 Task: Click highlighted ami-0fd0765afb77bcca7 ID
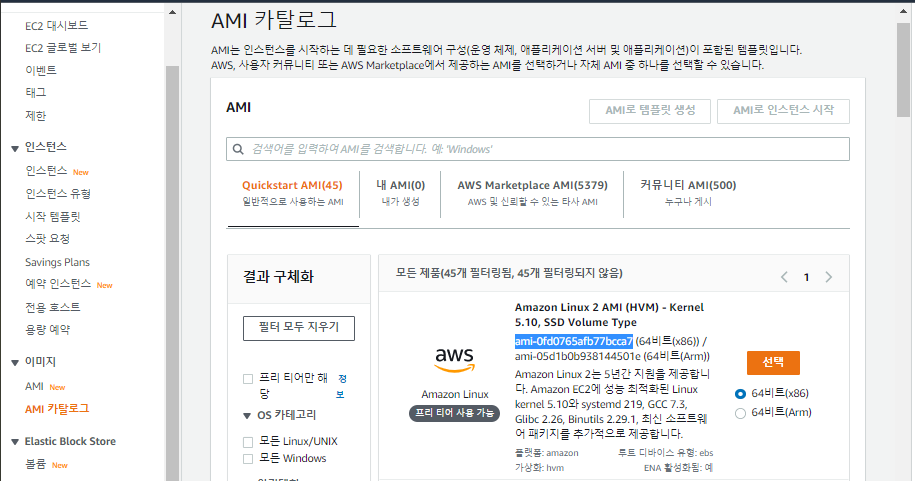click(573, 341)
